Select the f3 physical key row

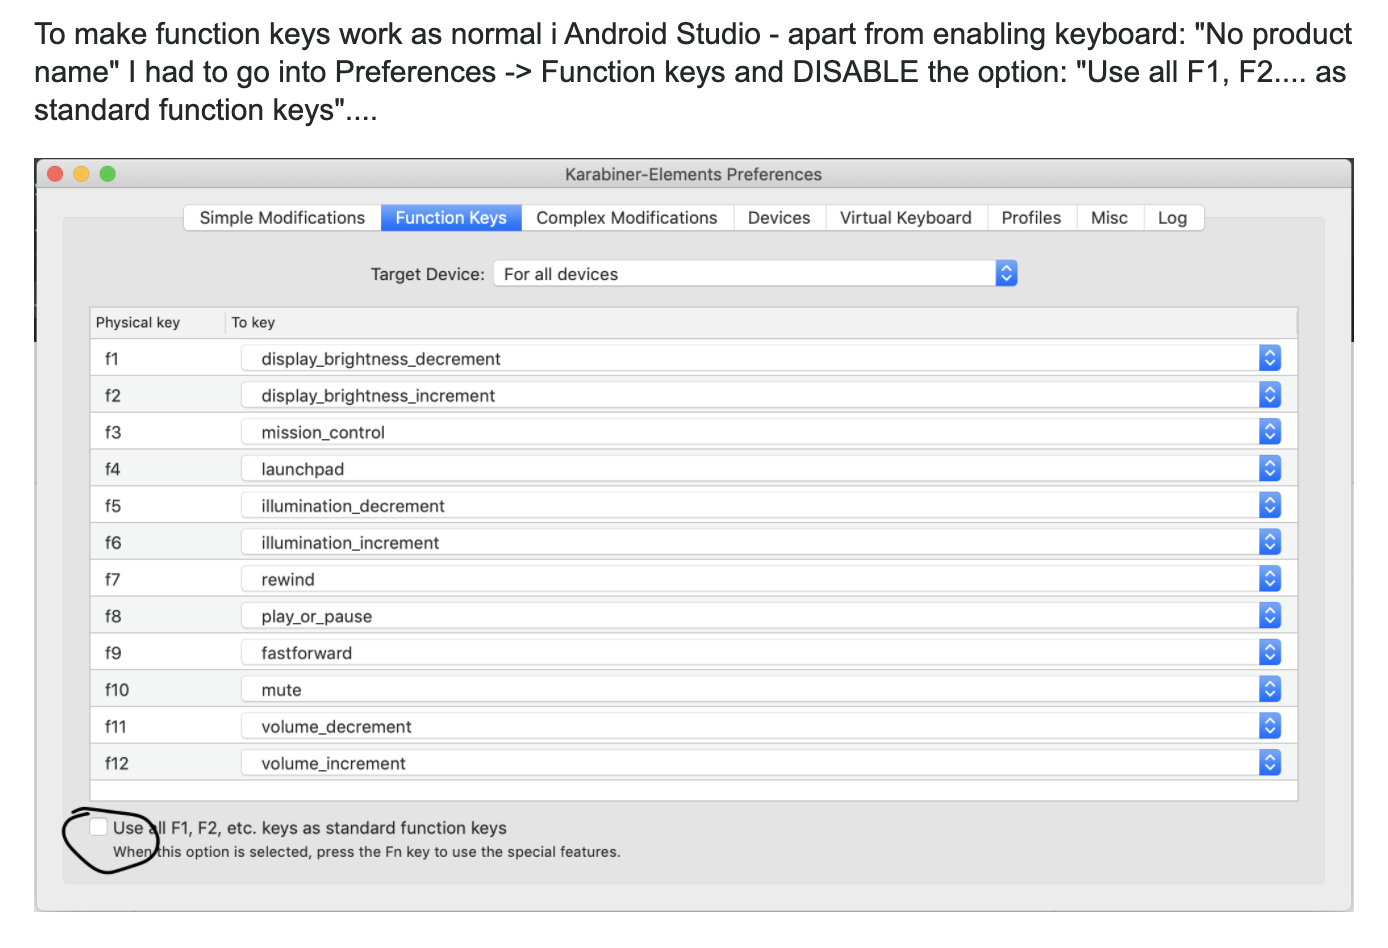tap(113, 432)
